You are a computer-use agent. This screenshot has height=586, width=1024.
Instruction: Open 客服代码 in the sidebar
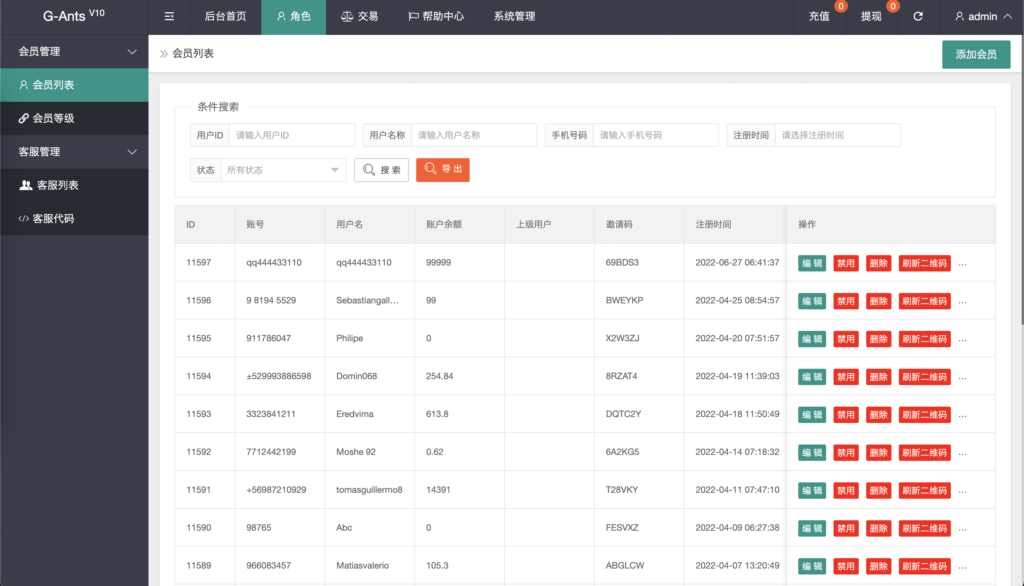coord(74,218)
